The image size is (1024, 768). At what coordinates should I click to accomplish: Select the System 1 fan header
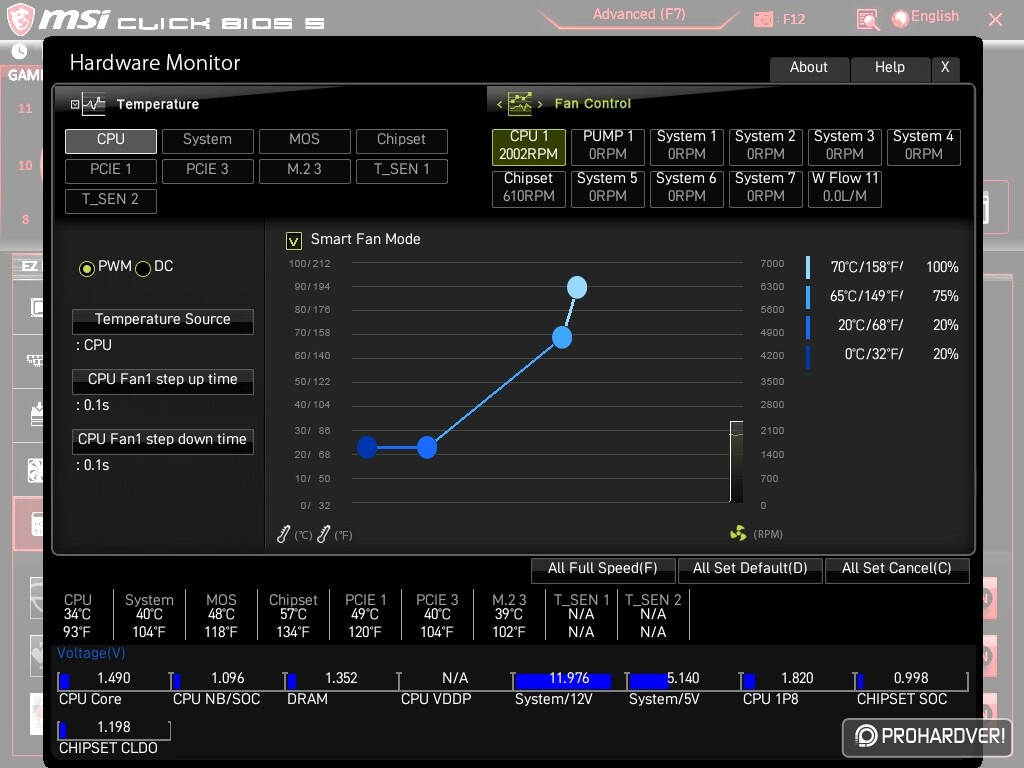tap(687, 146)
